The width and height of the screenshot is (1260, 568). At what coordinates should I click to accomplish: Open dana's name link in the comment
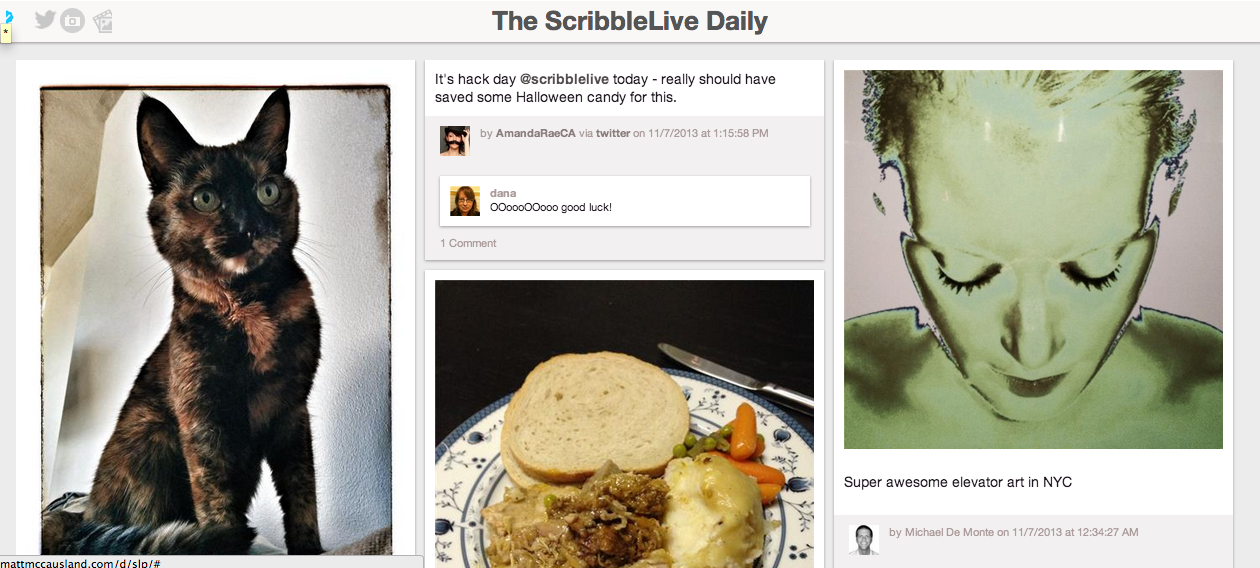tap(503, 193)
